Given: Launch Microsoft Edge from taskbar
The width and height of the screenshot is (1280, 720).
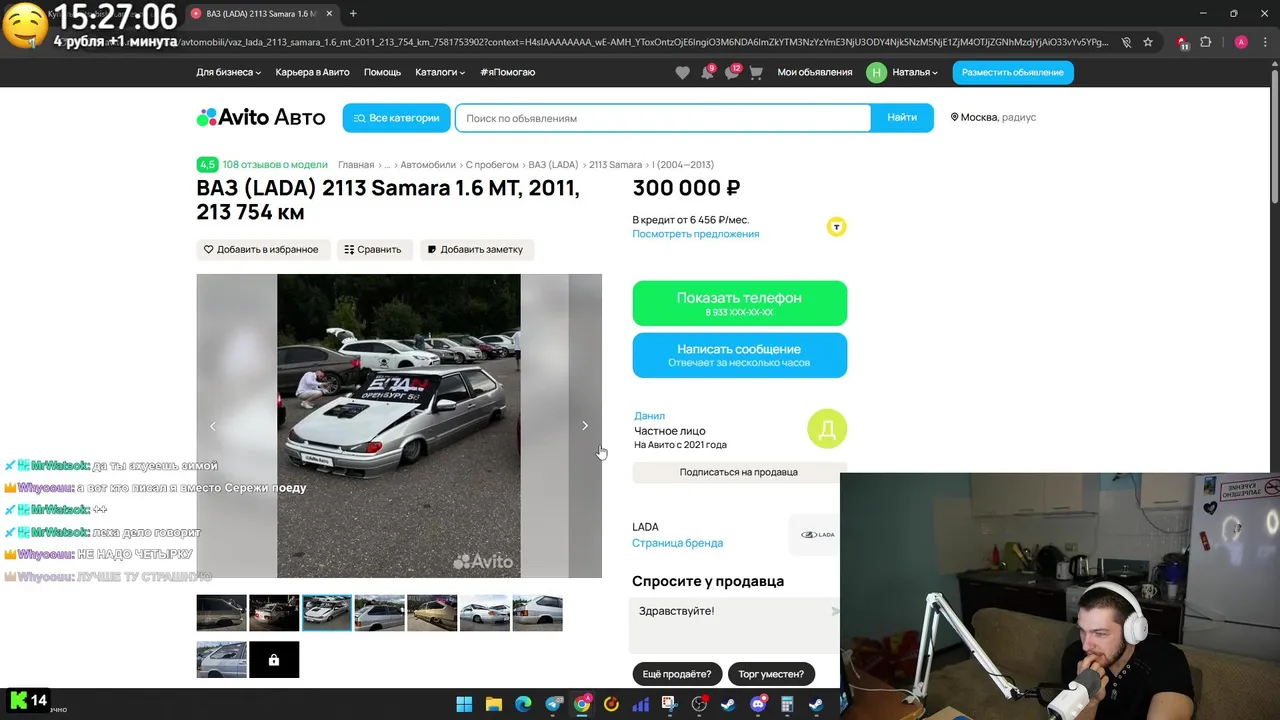Looking at the screenshot, I should coord(523,704).
